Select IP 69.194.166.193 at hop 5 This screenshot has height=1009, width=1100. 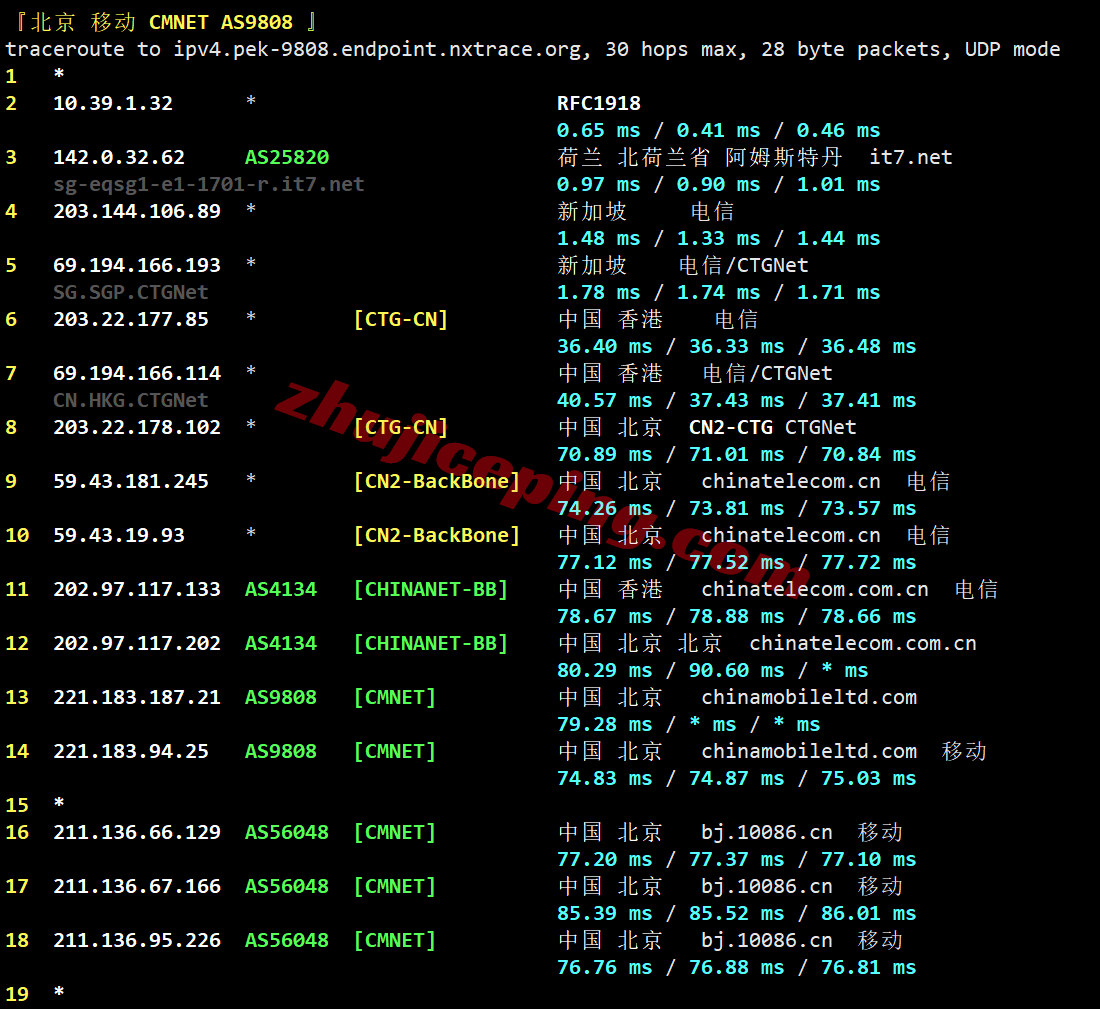(137, 265)
